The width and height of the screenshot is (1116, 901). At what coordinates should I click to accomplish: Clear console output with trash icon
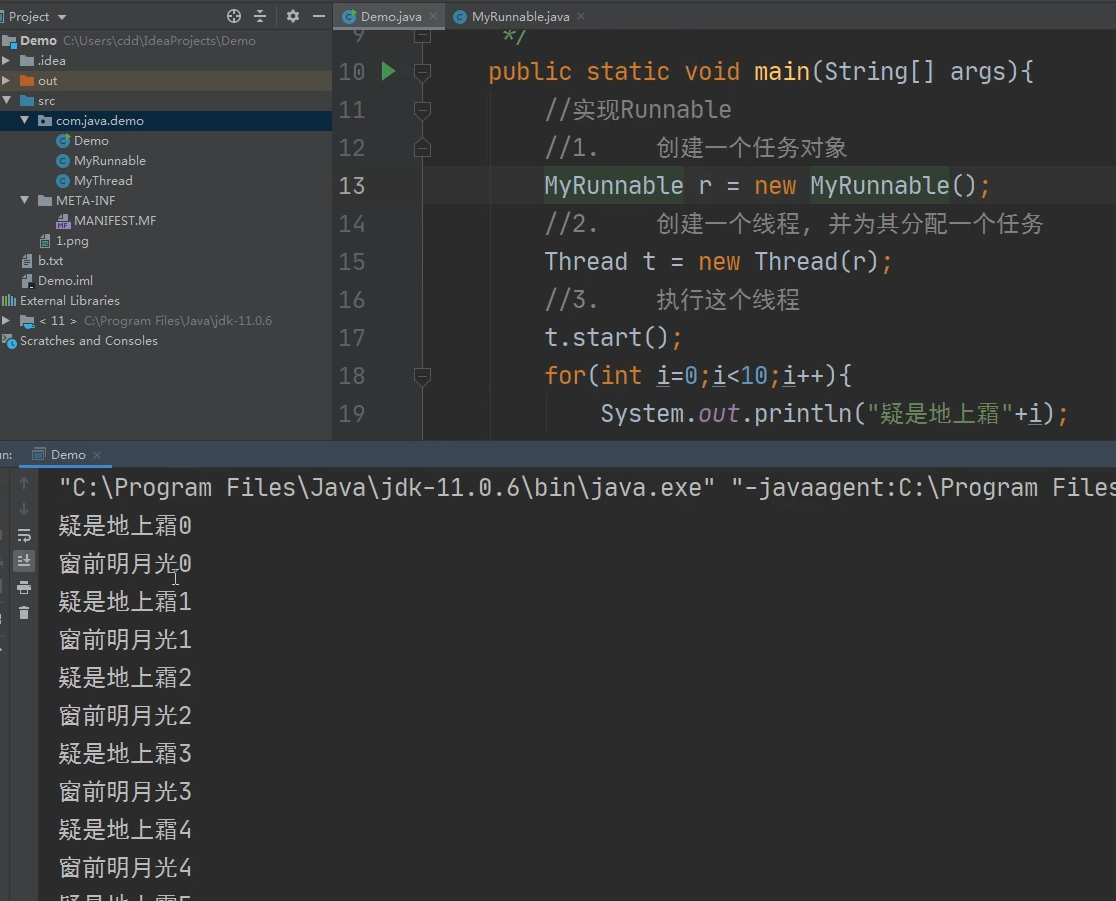point(23,613)
